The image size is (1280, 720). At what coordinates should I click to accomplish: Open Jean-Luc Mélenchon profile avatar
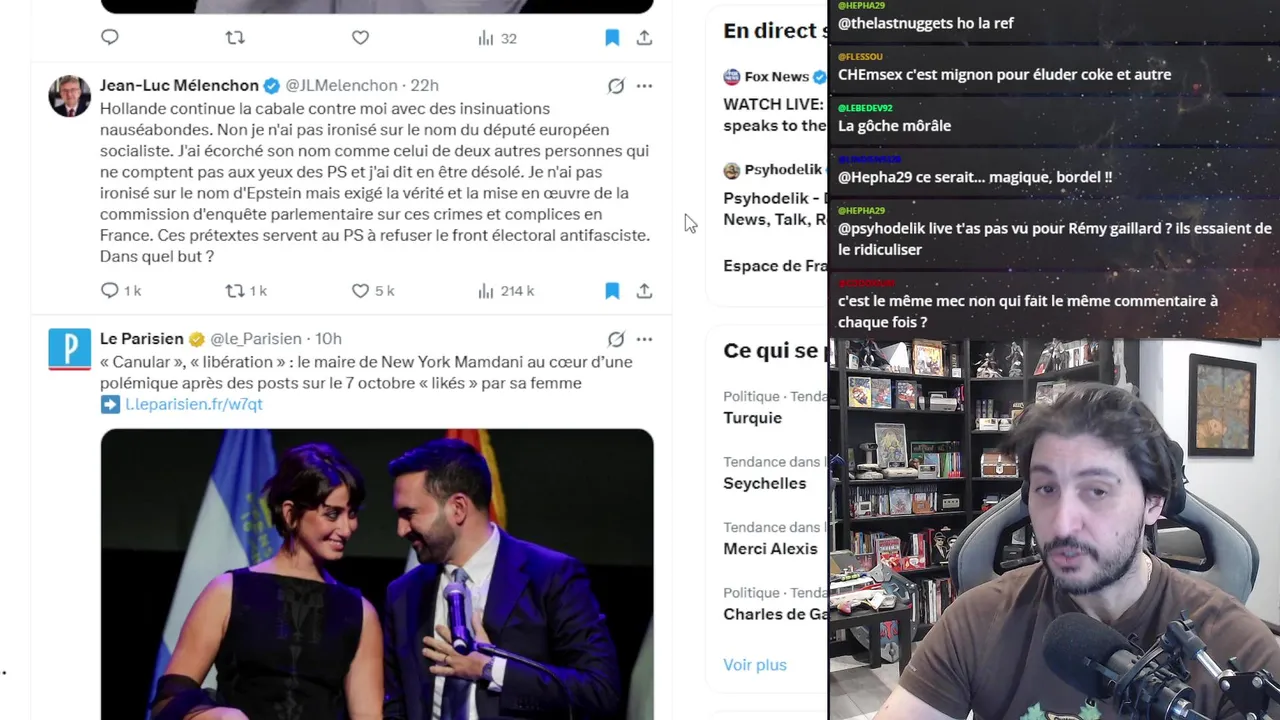(70, 96)
